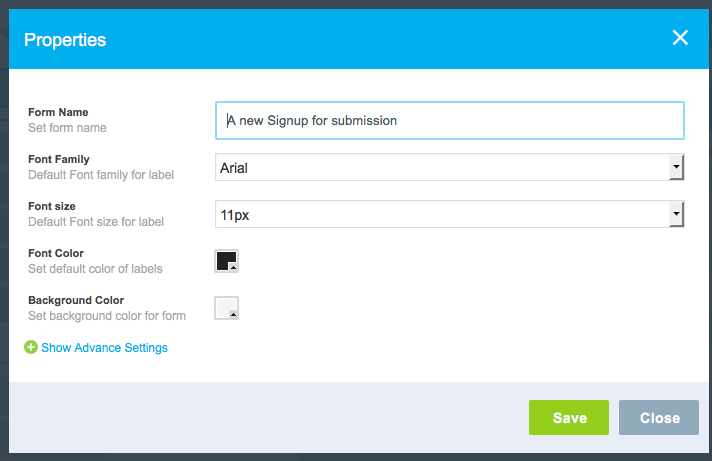Image resolution: width=712 pixels, height=461 pixels.
Task: Click the Properties dialog title
Action: pyautogui.click(x=65, y=40)
